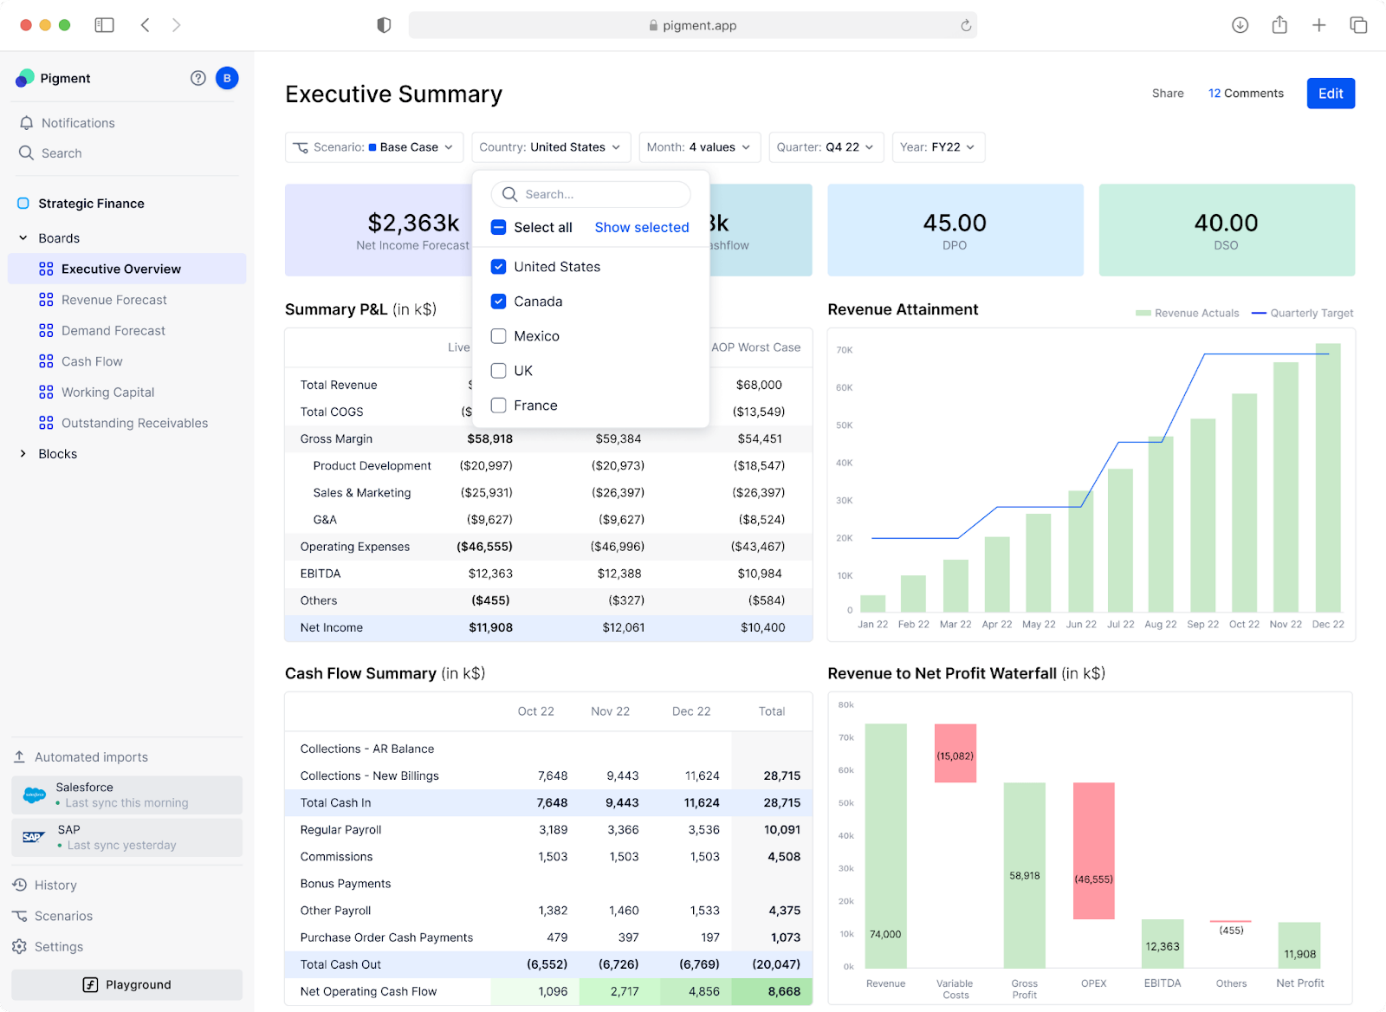Open Scenarios via its sidebar icon
Image resolution: width=1386 pixels, height=1012 pixels.
point(21,915)
